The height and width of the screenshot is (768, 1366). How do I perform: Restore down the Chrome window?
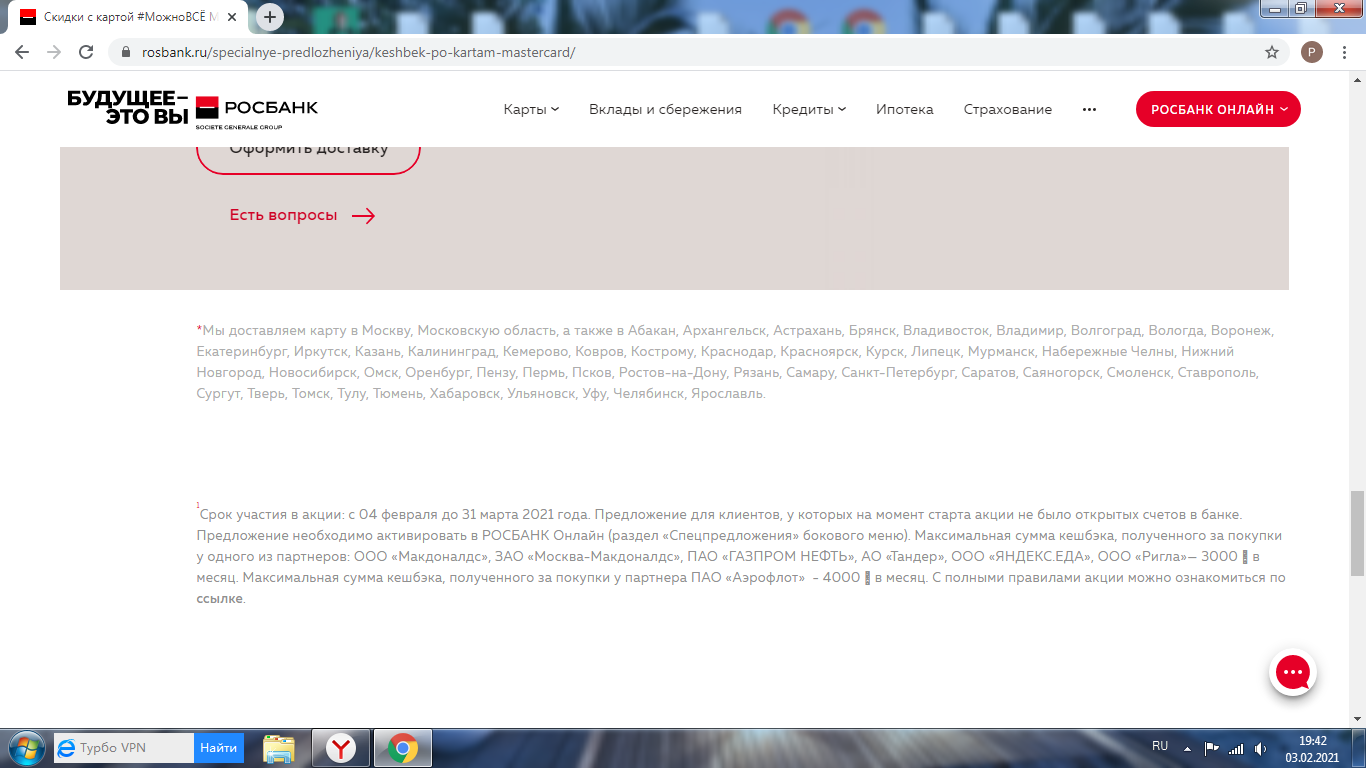1300,8
